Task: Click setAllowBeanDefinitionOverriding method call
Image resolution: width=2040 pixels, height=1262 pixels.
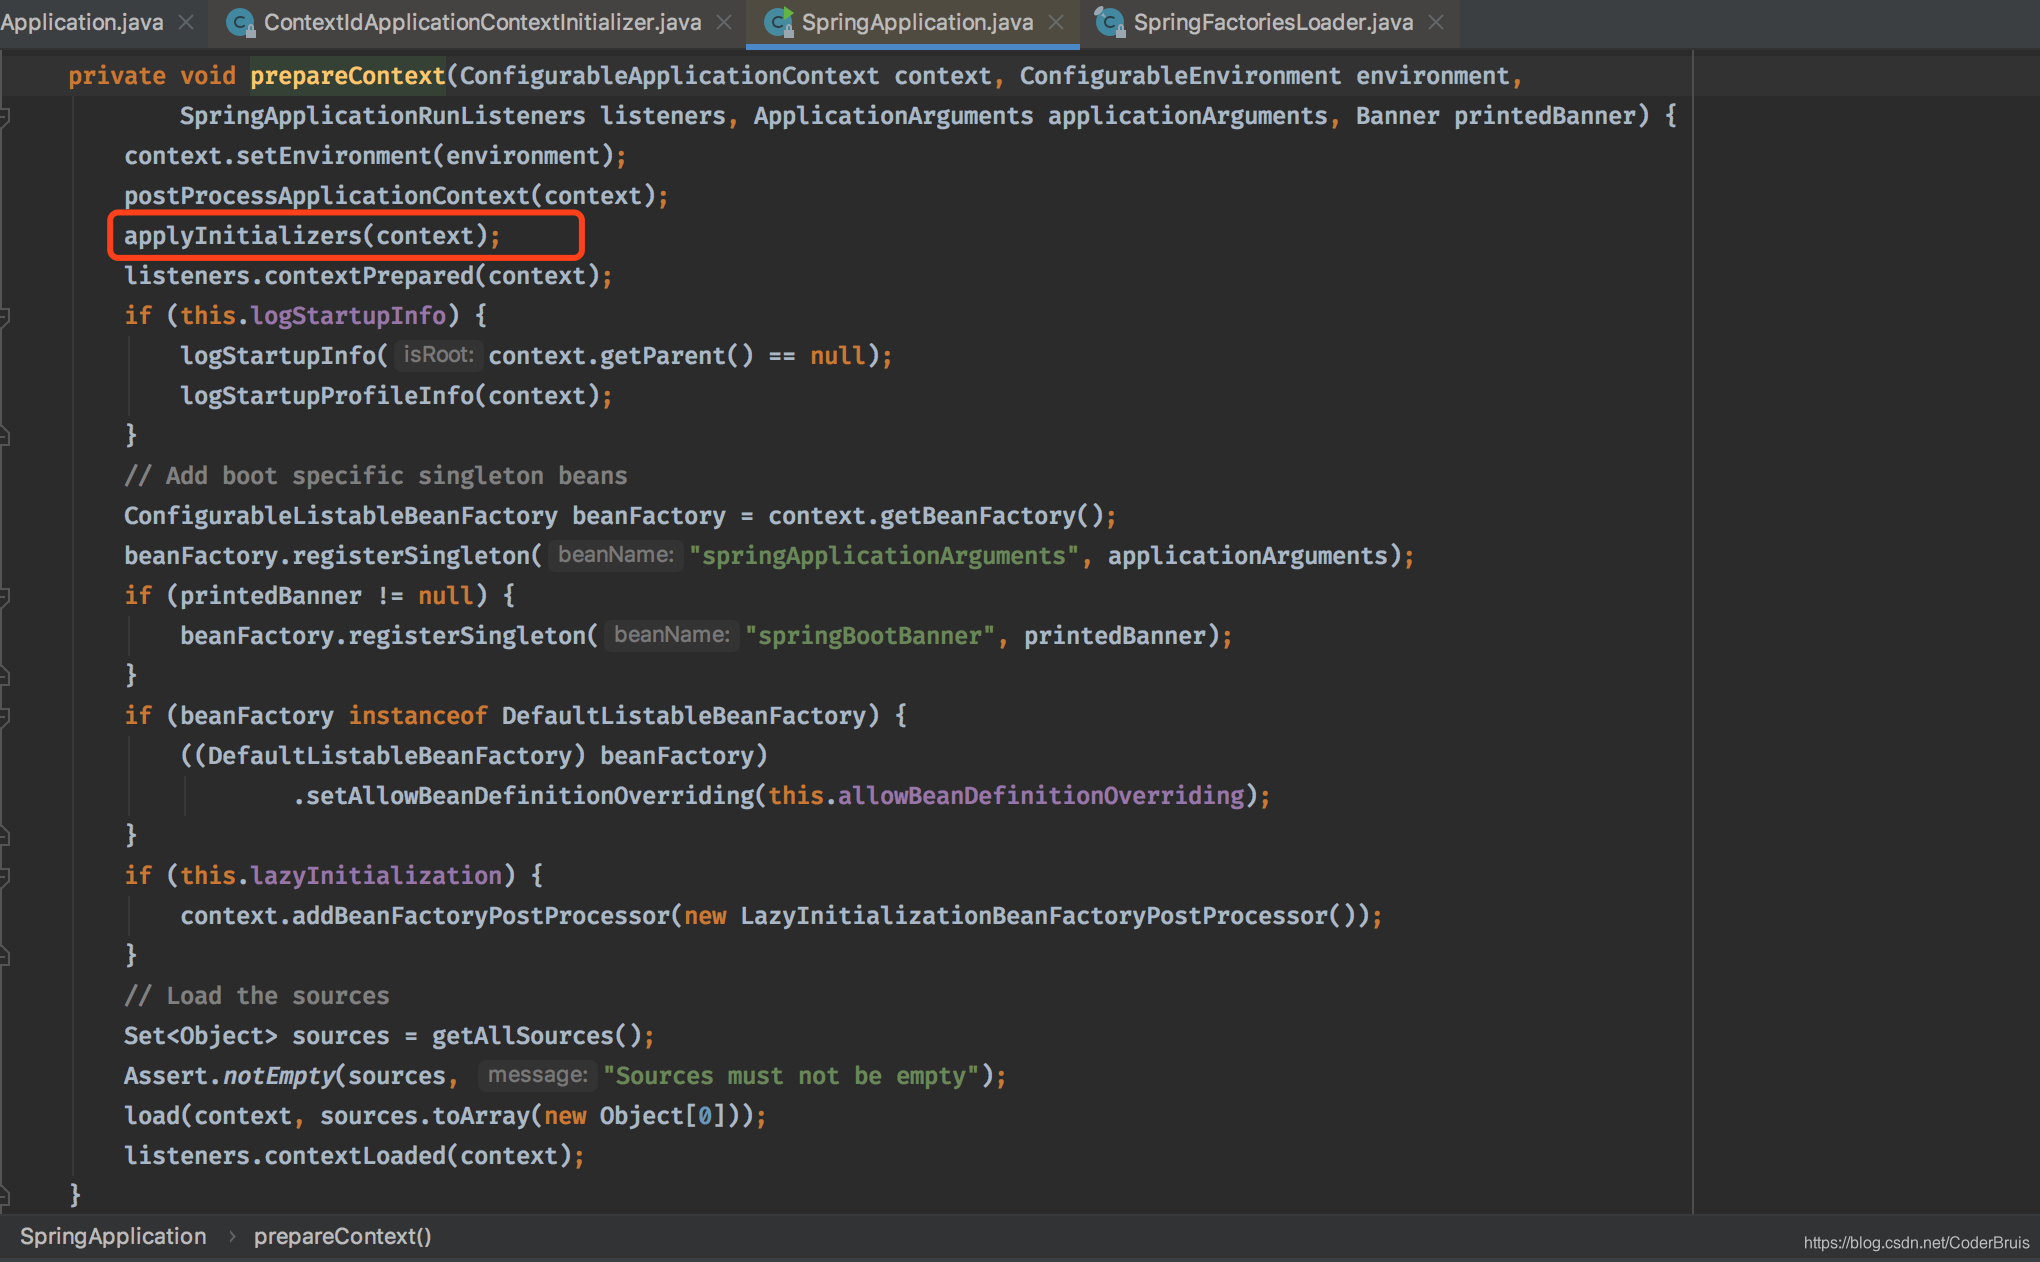Action: [x=529, y=796]
